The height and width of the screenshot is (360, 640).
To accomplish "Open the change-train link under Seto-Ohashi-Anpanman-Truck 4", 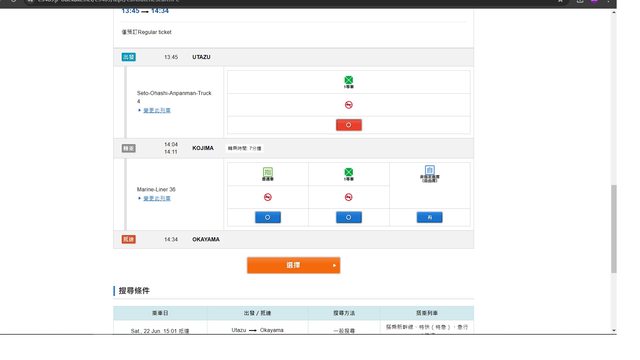I will (x=157, y=110).
